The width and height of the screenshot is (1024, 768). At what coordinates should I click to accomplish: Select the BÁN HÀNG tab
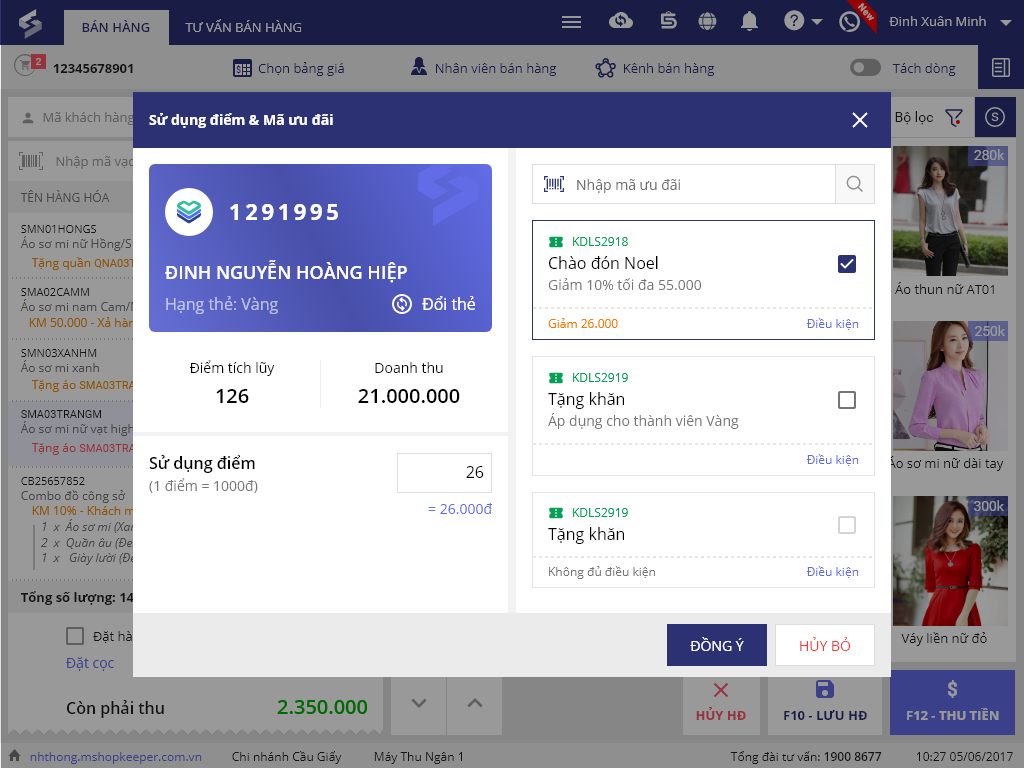pyautogui.click(x=116, y=27)
